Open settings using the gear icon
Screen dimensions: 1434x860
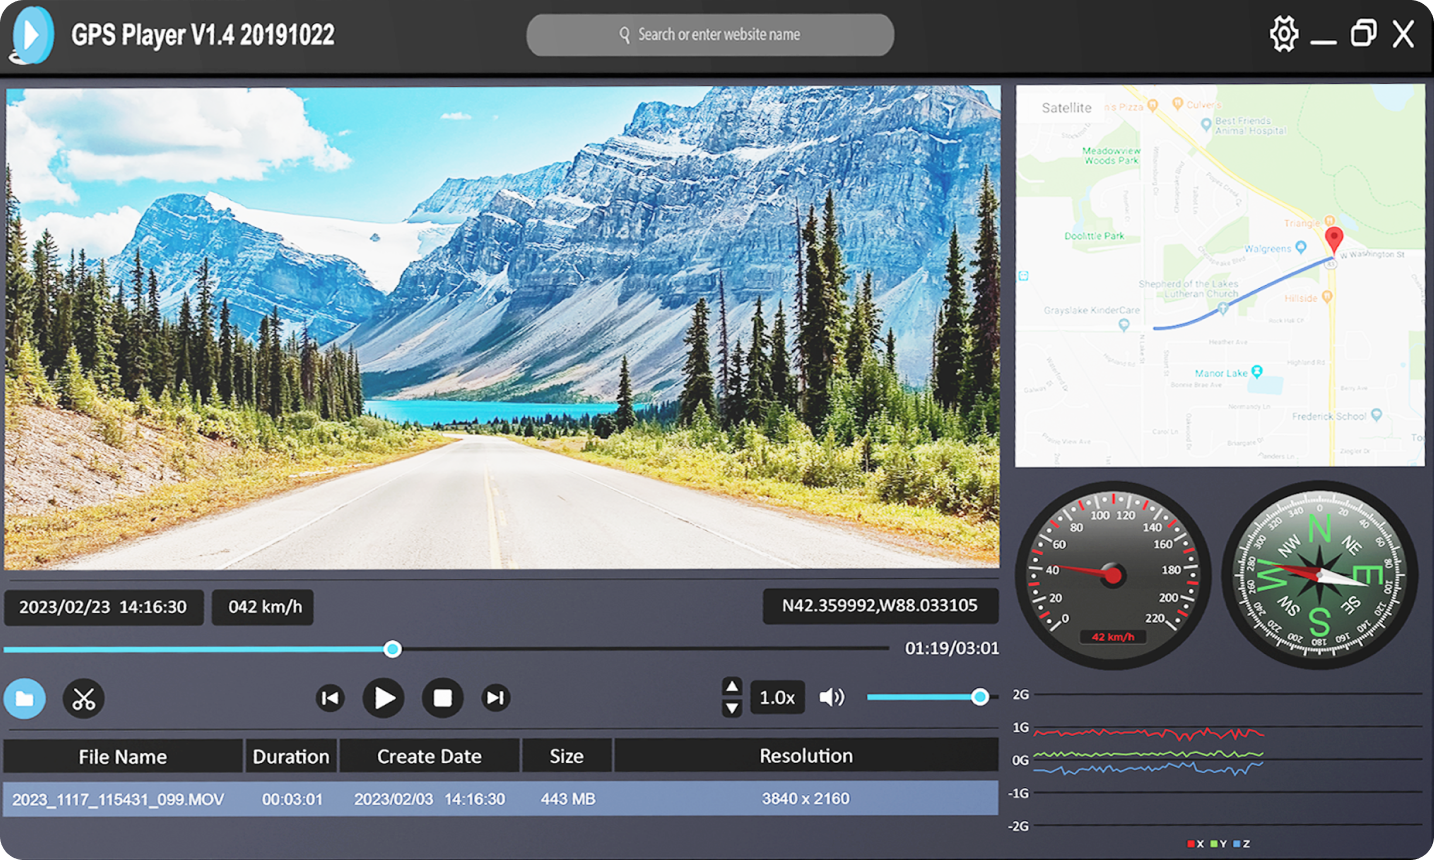click(1283, 34)
